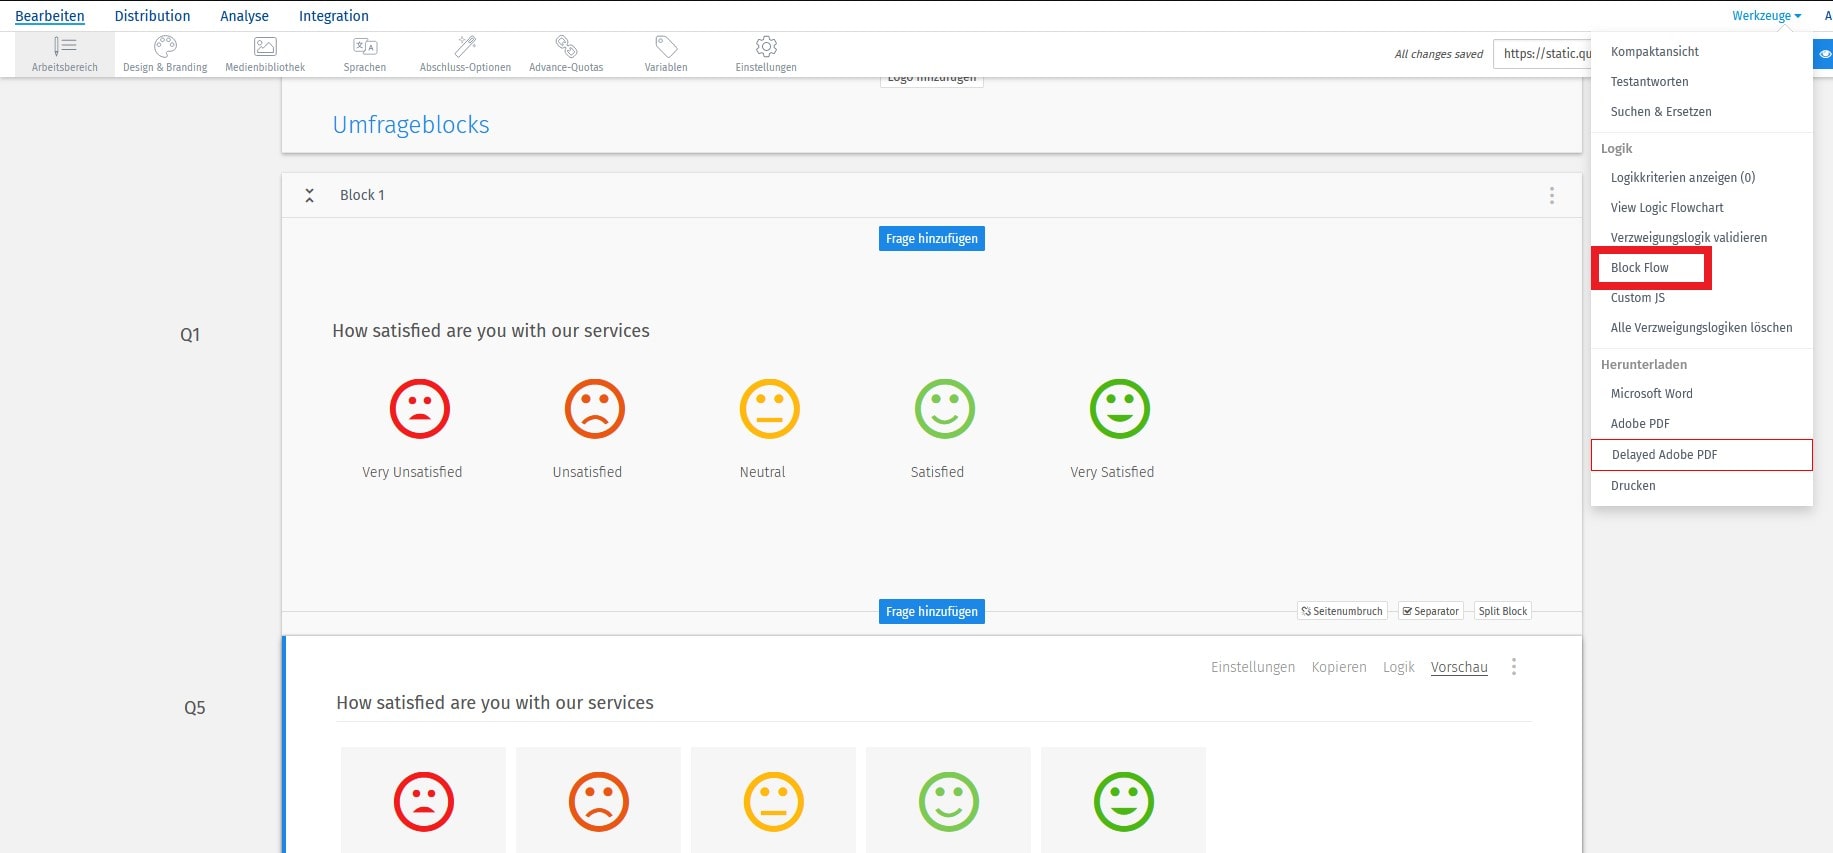The height and width of the screenshot is (853, 1833).
Task: Open Design & Branding palette icon
Action: (x=165, y=46)
